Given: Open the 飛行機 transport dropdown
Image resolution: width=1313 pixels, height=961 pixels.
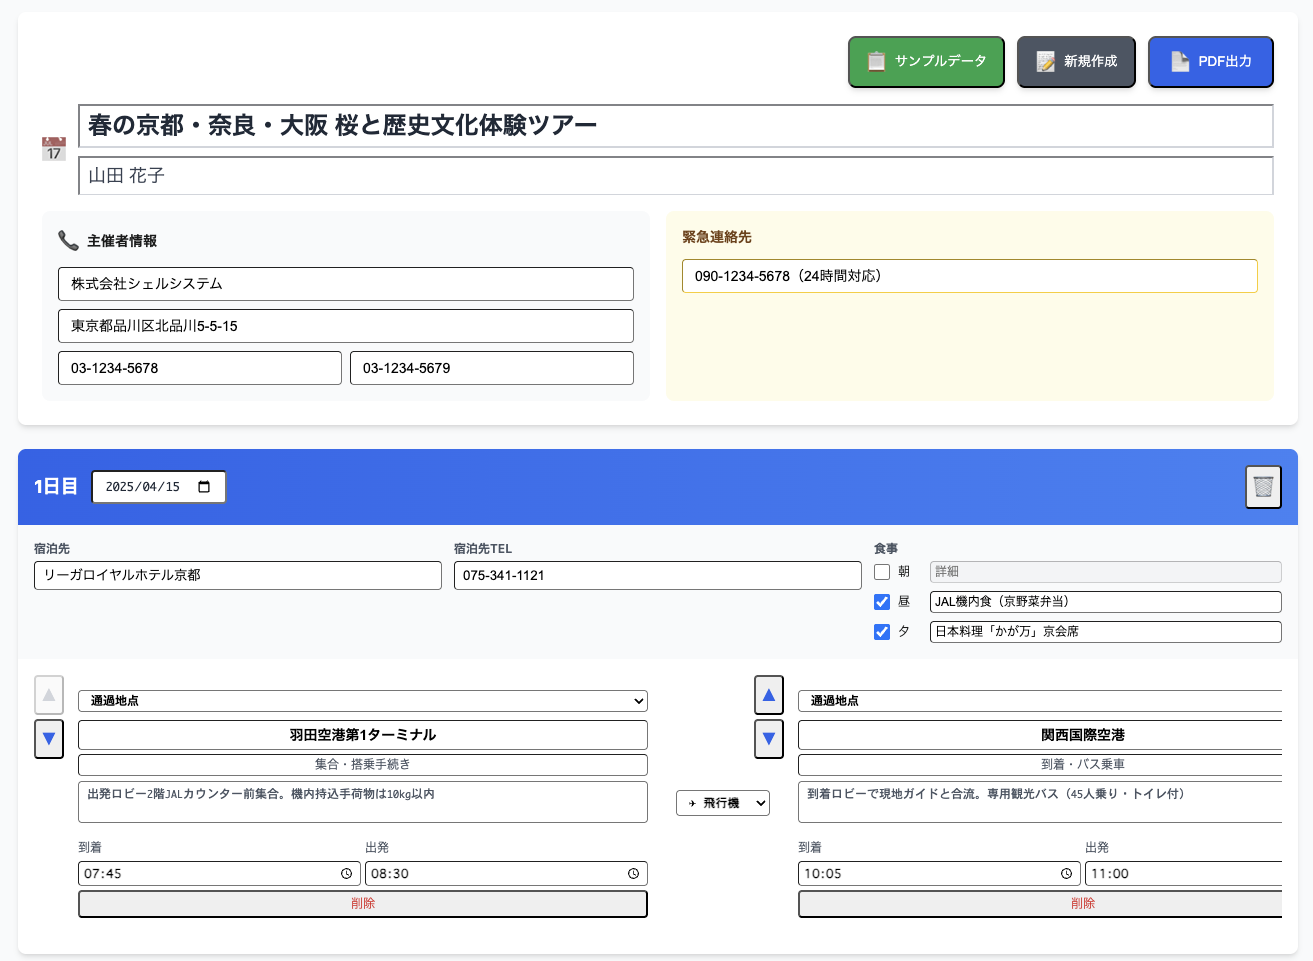Looking at the screenshot, I should (x=722, y=803).
